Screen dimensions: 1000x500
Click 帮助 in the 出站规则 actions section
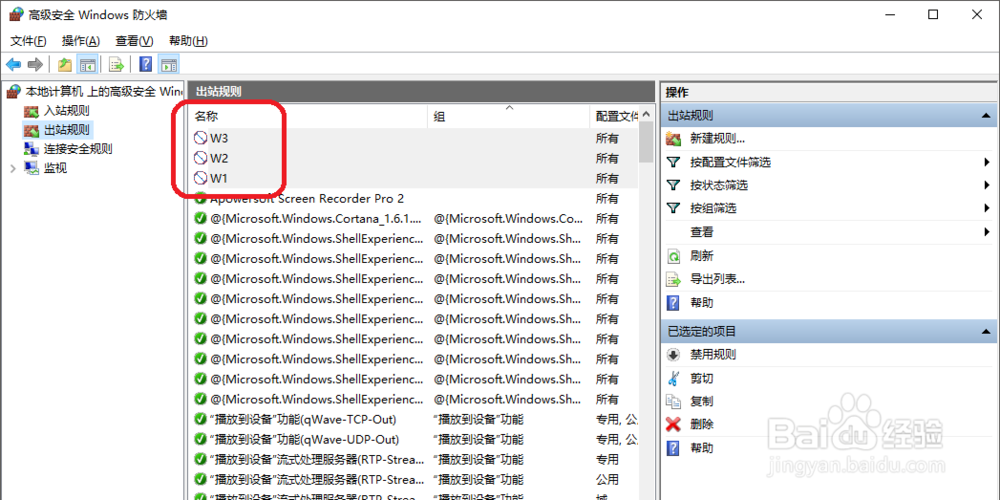coord(702,303)
